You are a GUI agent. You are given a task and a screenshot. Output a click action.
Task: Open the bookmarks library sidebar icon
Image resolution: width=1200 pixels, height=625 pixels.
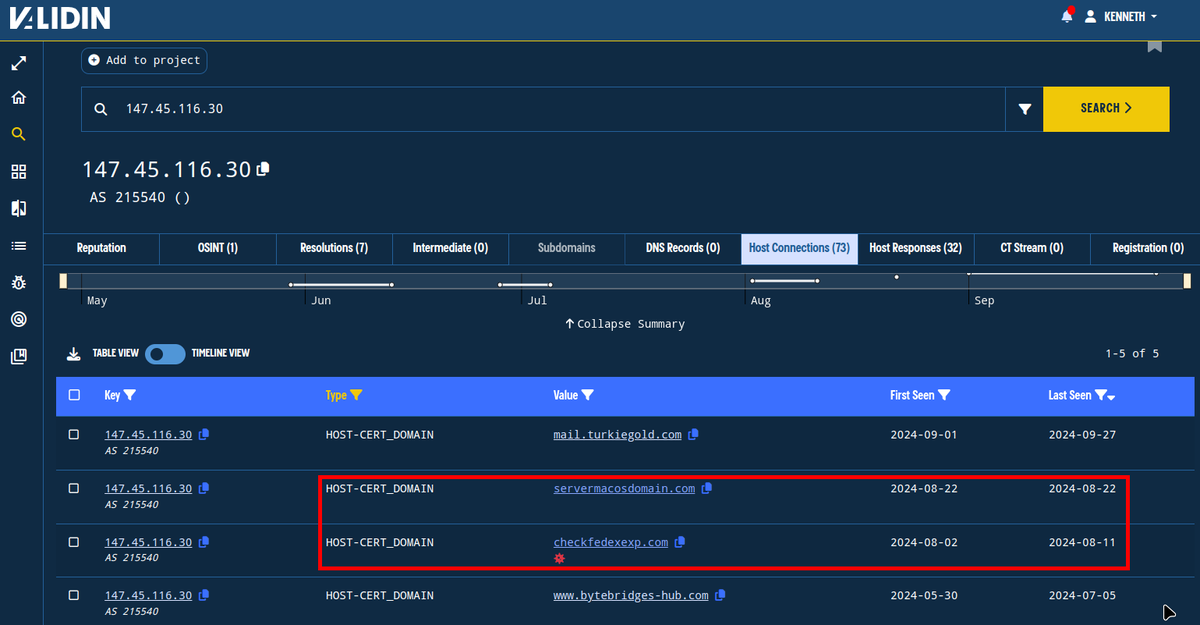[19, 356]
